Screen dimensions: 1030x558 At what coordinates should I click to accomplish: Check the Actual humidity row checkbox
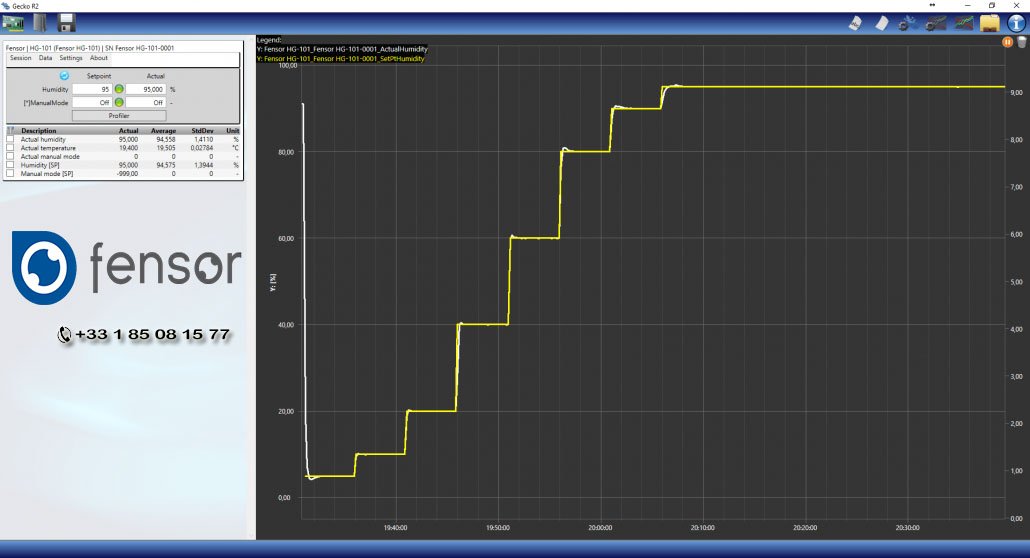pyautogui.click(x=10, y=139)
